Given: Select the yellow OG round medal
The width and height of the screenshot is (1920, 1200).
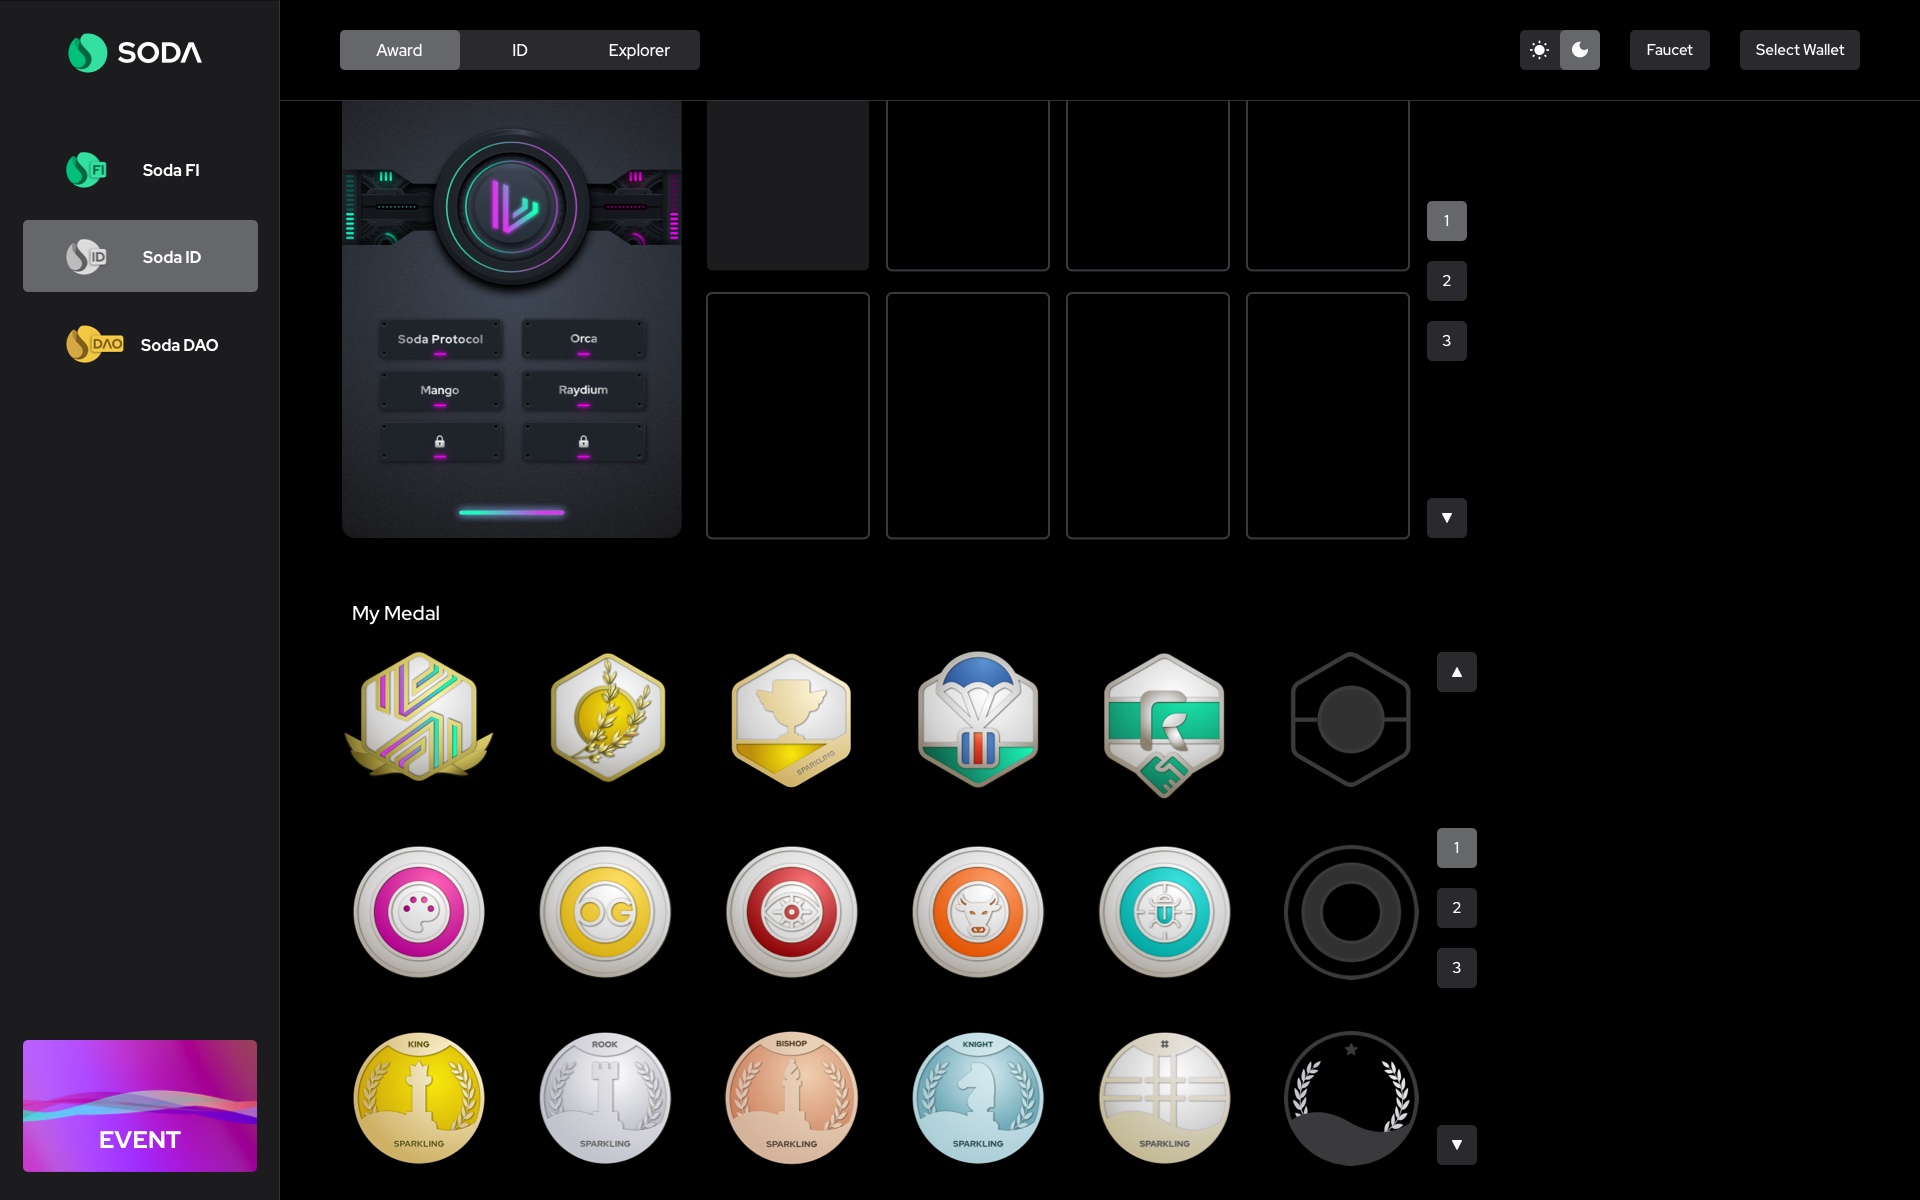Looking at the screenshot, I should click(605, 912).
